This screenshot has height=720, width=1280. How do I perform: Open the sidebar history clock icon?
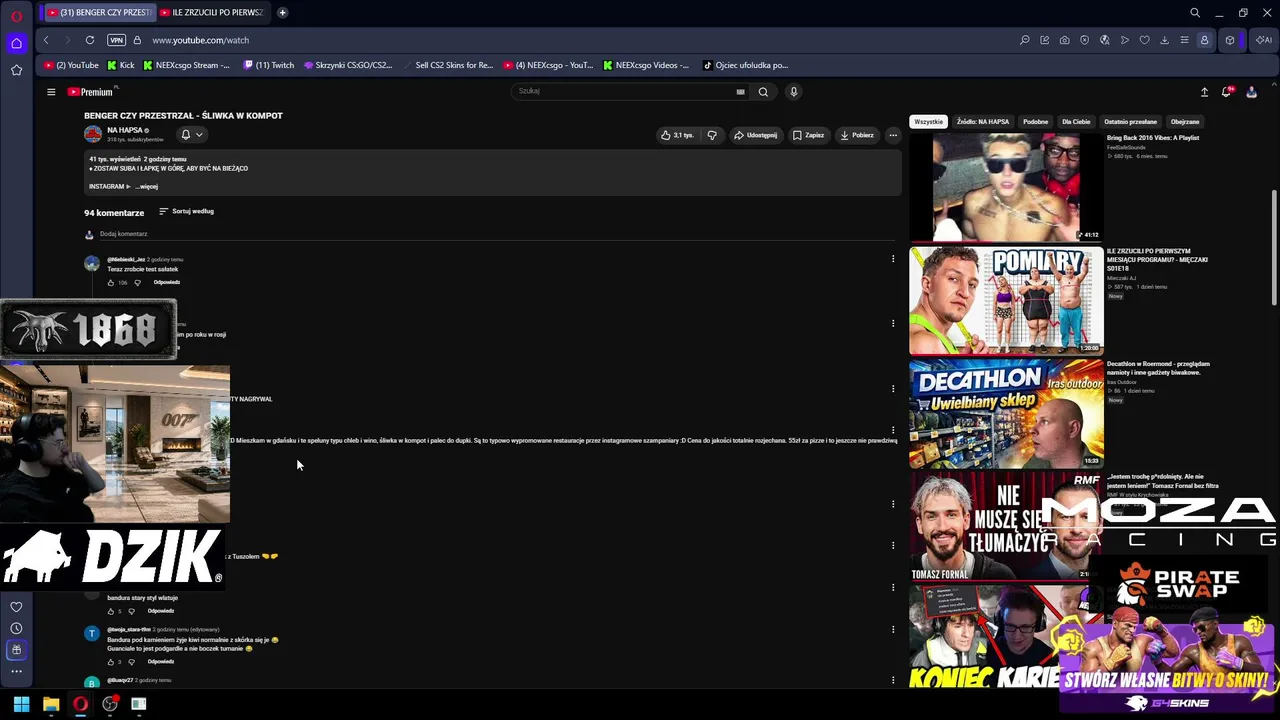16,628
